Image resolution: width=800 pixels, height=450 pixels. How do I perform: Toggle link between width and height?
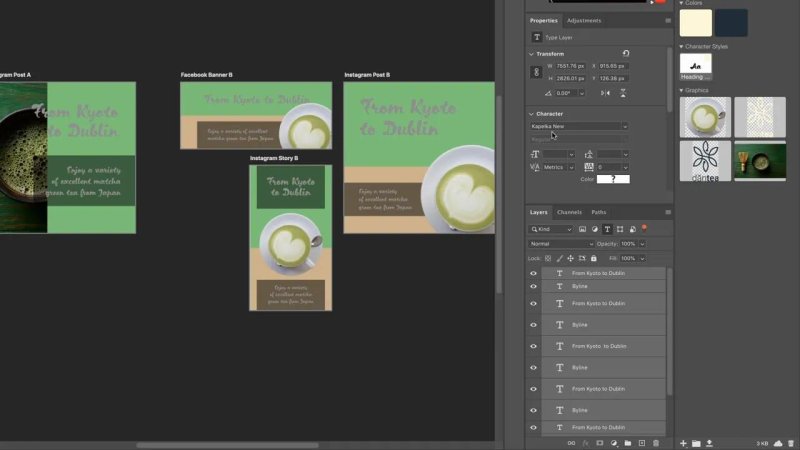coord(536,72)
